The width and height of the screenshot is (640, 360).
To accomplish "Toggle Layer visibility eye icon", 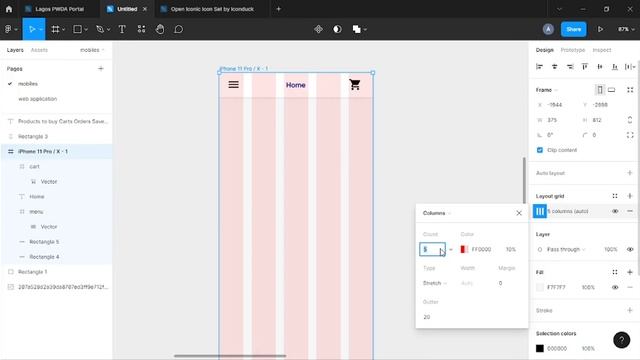I will pyautogui.click(x=630, y=249).
